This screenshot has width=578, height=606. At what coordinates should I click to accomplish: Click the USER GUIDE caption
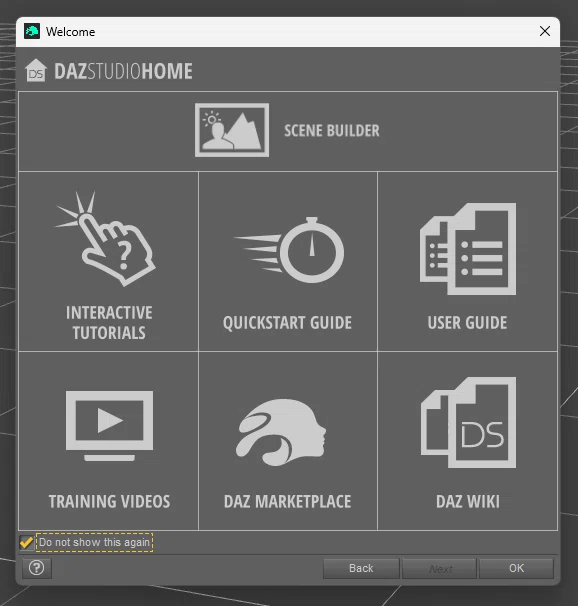coord(467,323)
